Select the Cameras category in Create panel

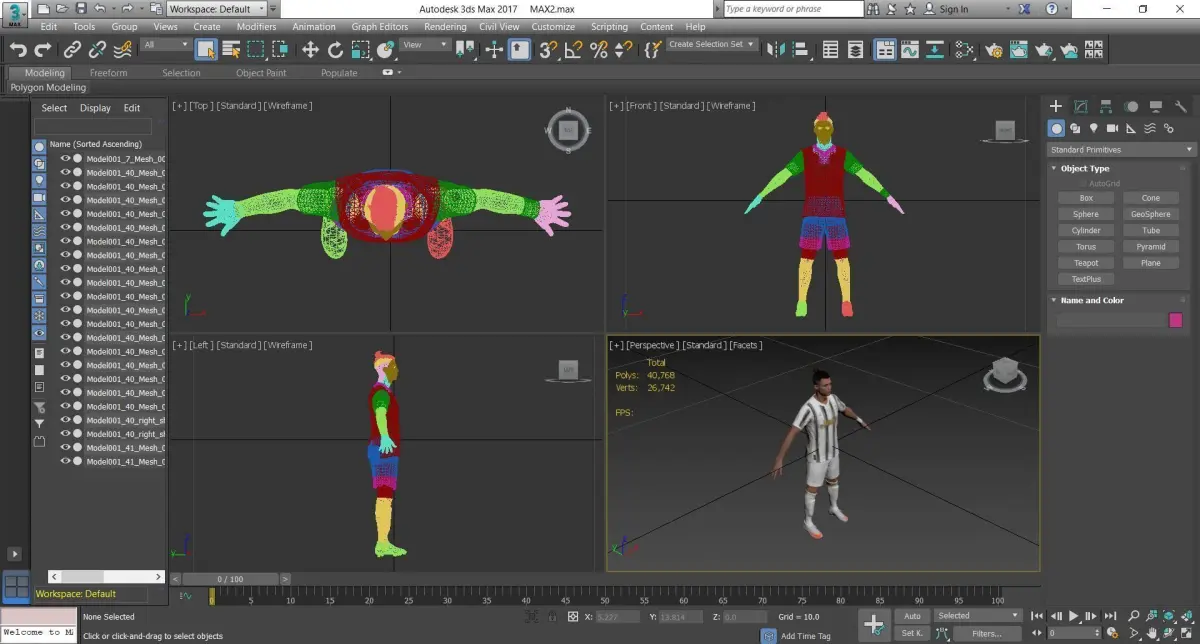pyautogui.click(x=1112, y=128)
